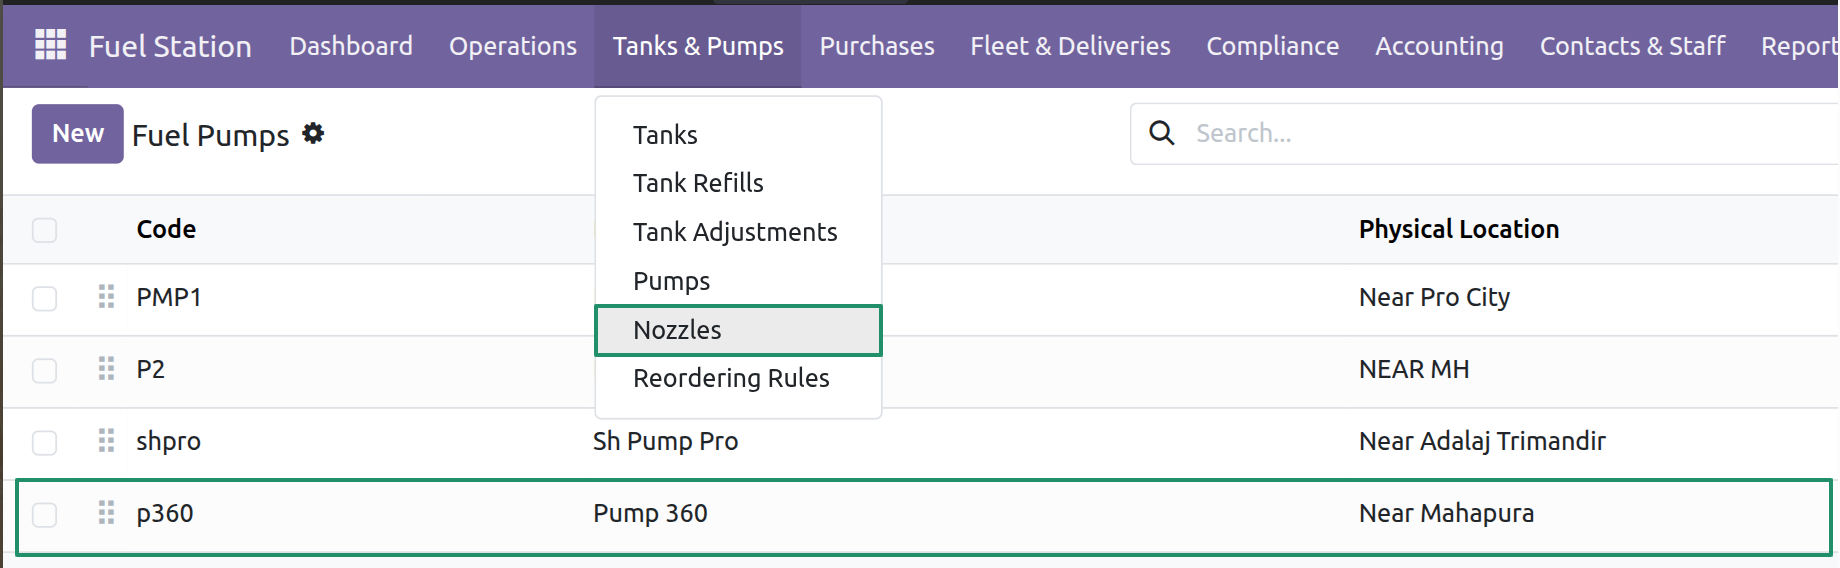Viewport: 1840px width, 568px height.
Task: Click the search magnifier icon
Action: tap(1161, 133)
